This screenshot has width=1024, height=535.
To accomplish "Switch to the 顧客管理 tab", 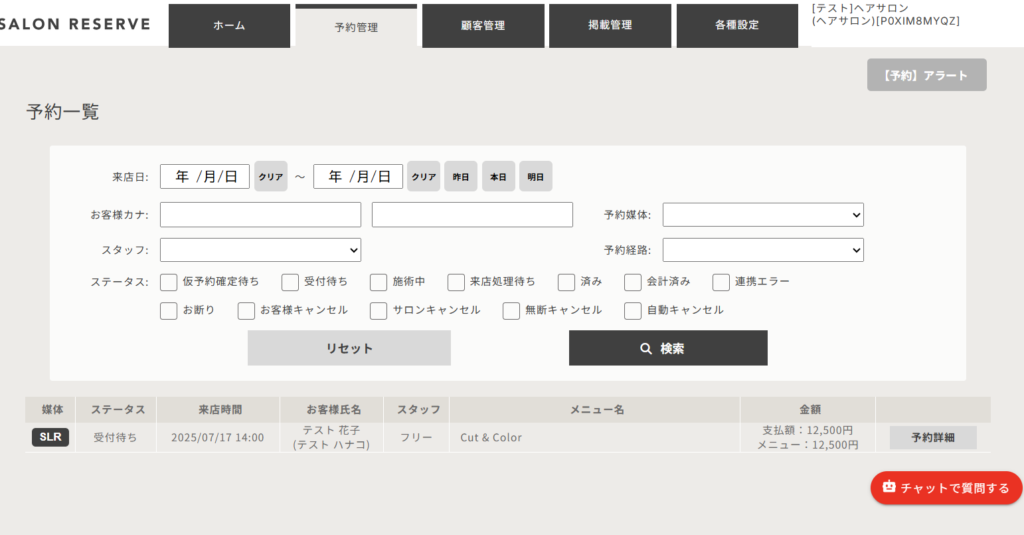I will pos(483,26).
